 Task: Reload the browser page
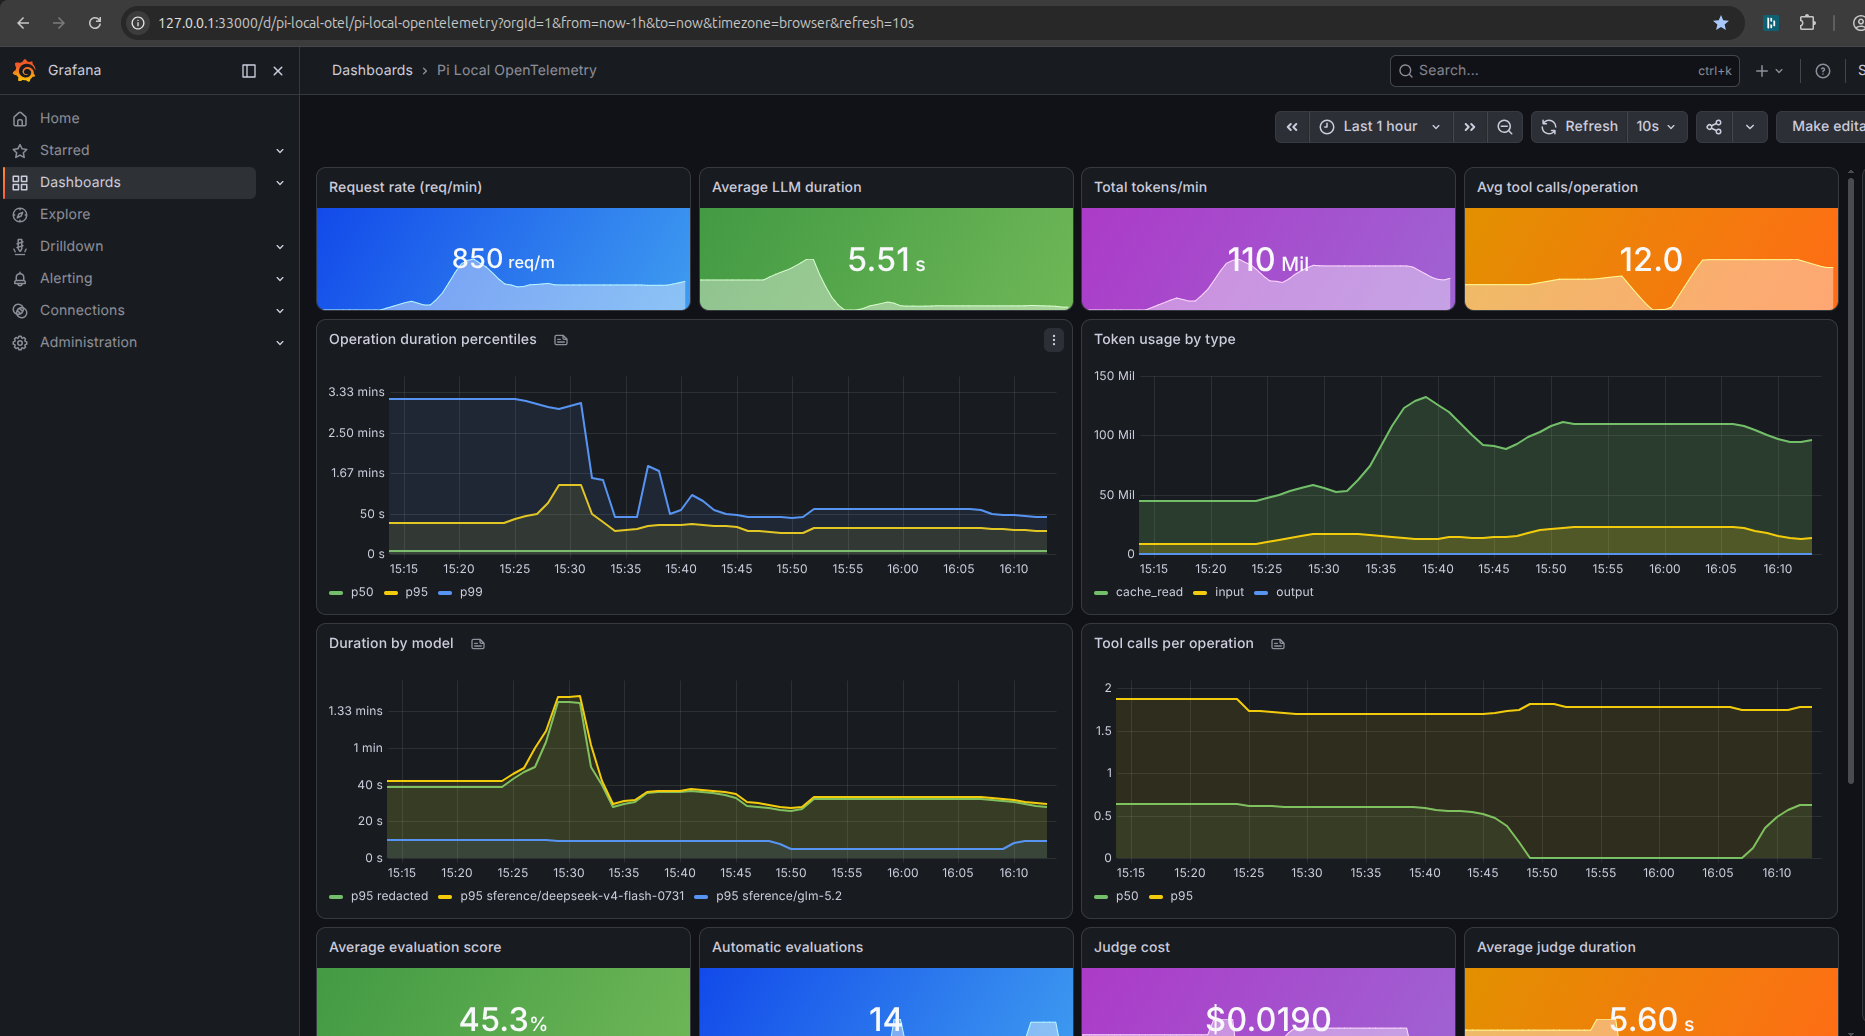95,23
